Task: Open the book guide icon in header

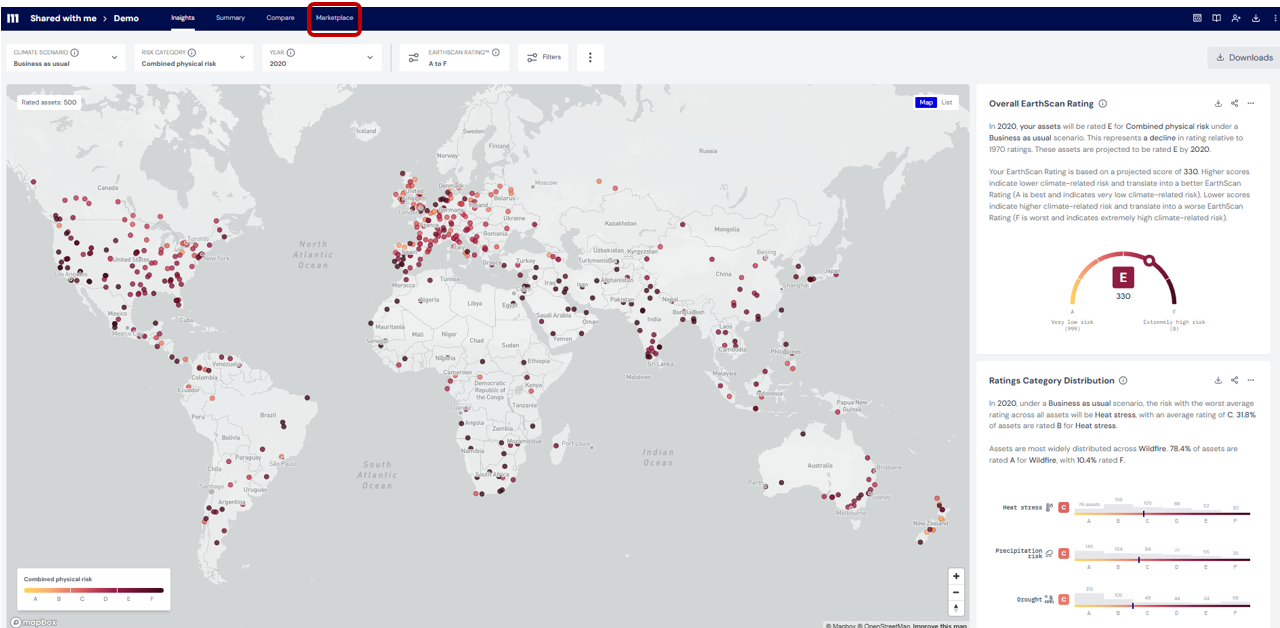Action: click(1216, 18)
